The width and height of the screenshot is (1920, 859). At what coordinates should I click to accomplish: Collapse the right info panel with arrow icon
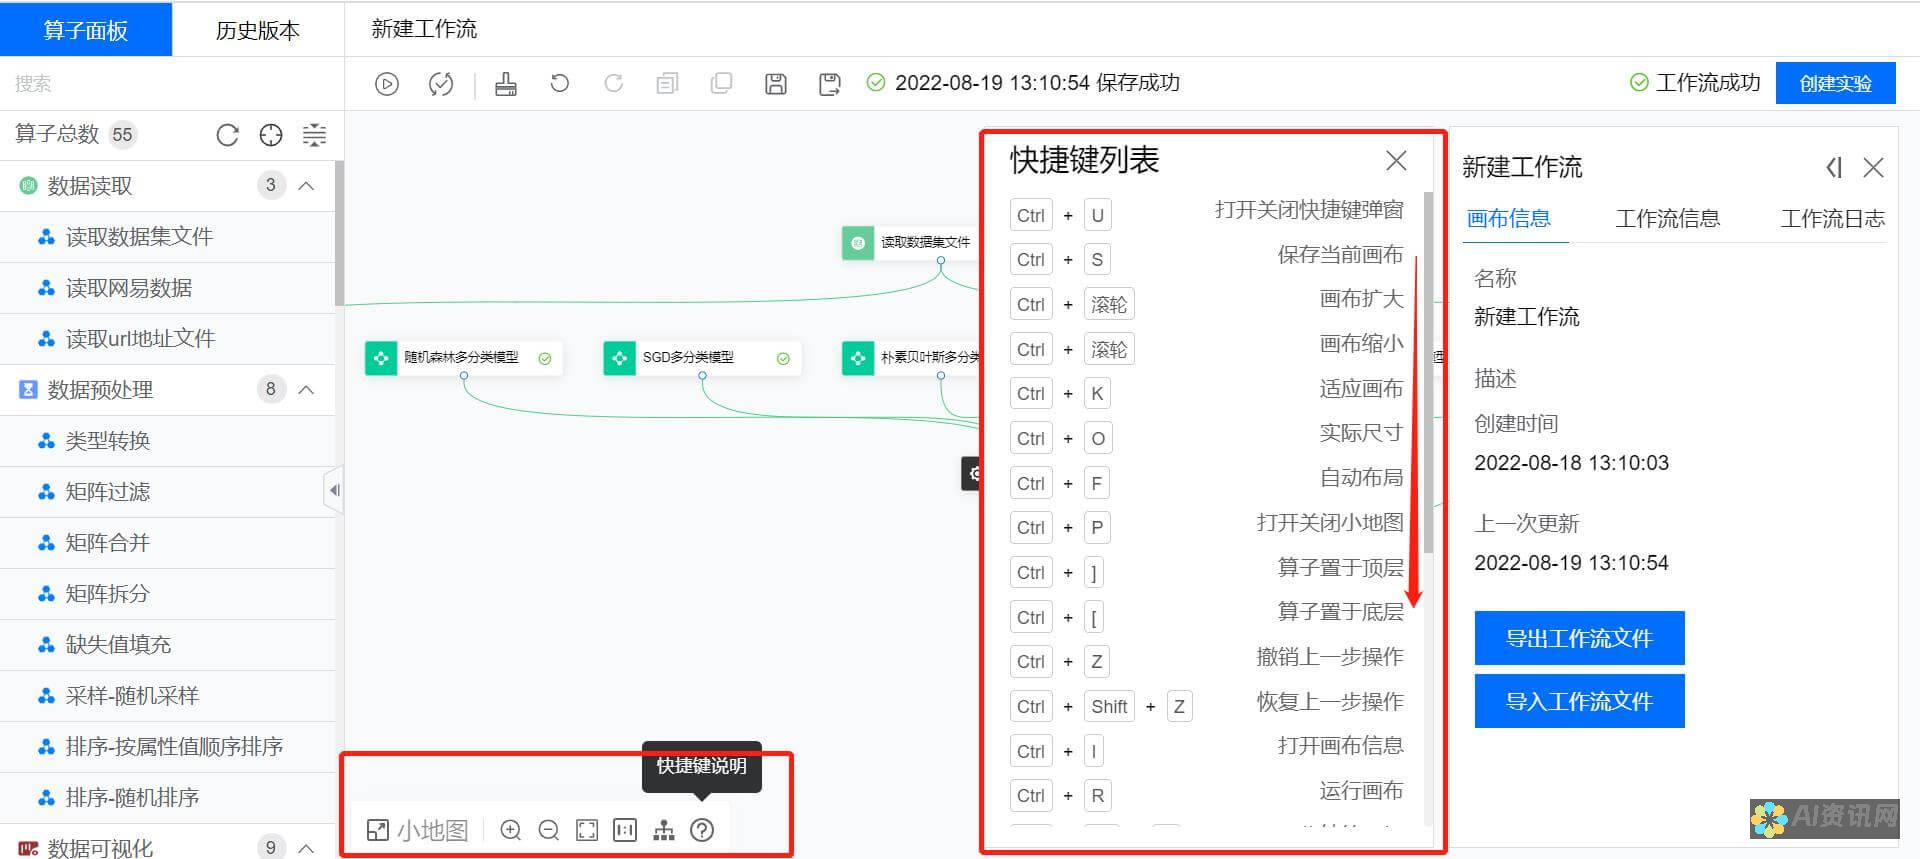point(1833,168)
